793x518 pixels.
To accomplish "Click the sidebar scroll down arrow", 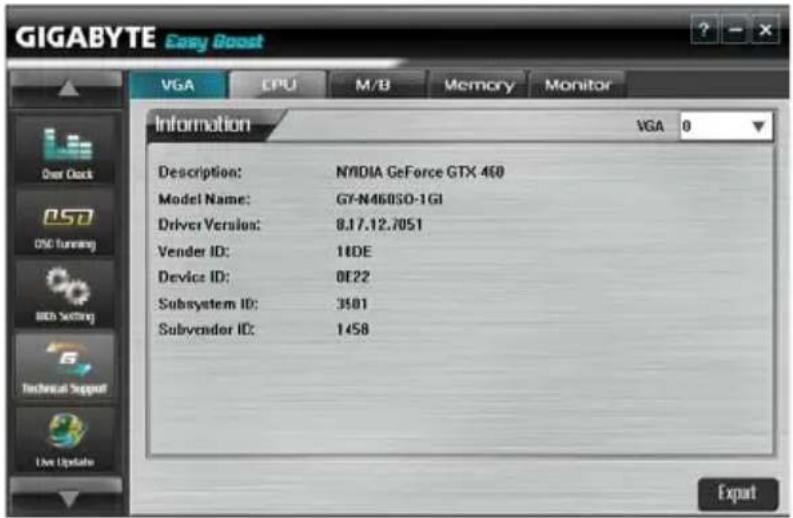I will click(67, 498).
